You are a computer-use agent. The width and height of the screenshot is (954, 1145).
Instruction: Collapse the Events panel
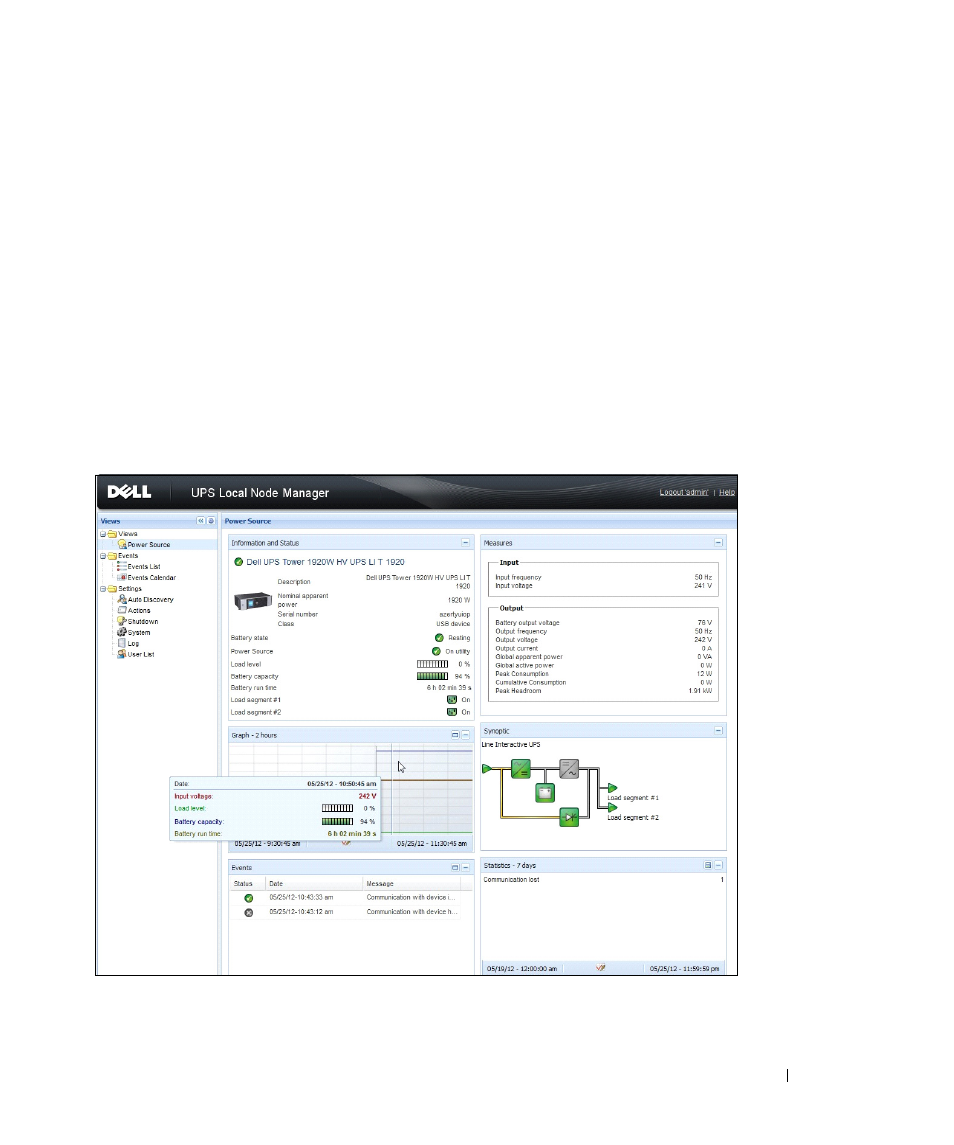465,868
